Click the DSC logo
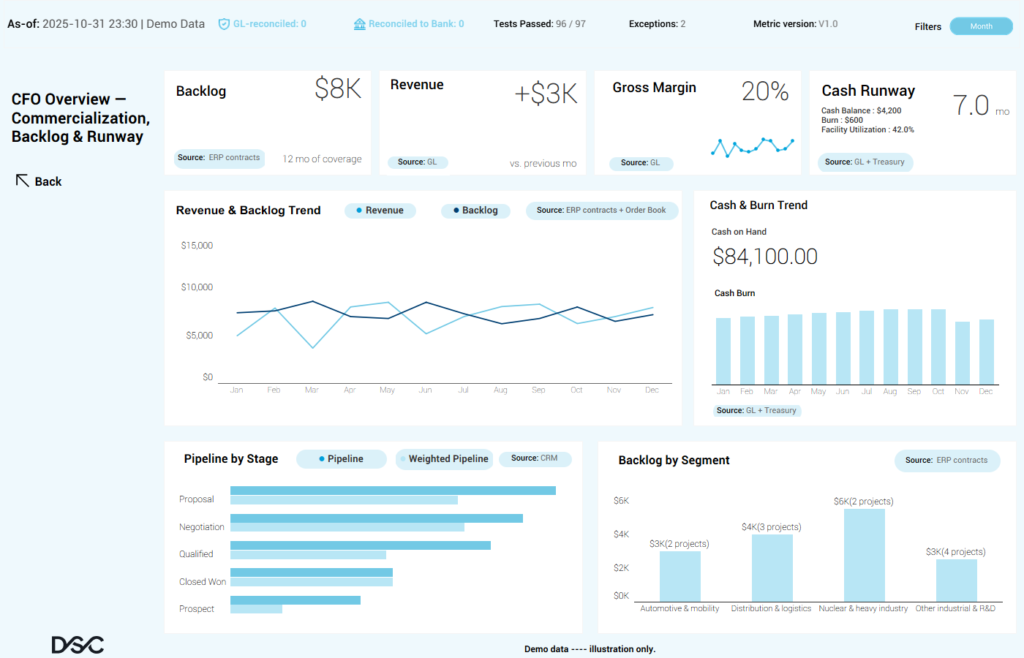This screenshot has height=658, width=1024. pyautogui.click(x=77, y=645)
